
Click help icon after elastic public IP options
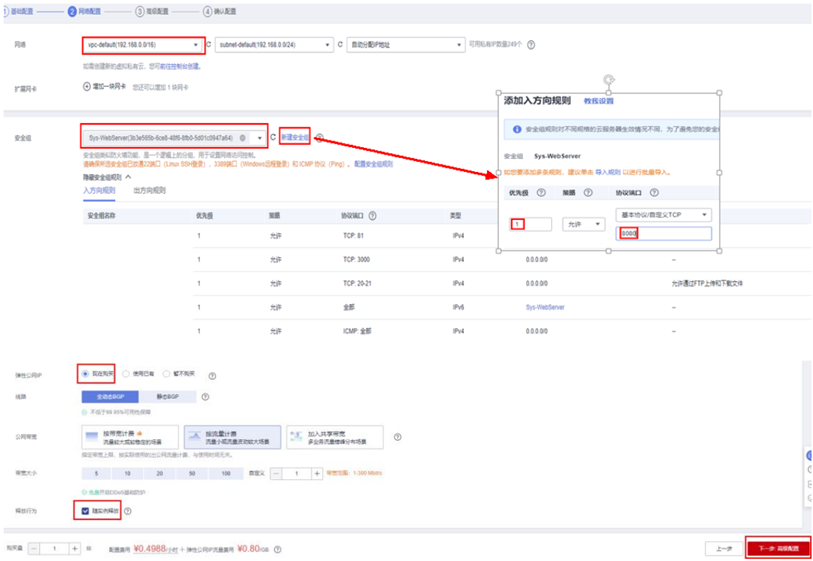(212, 376)
